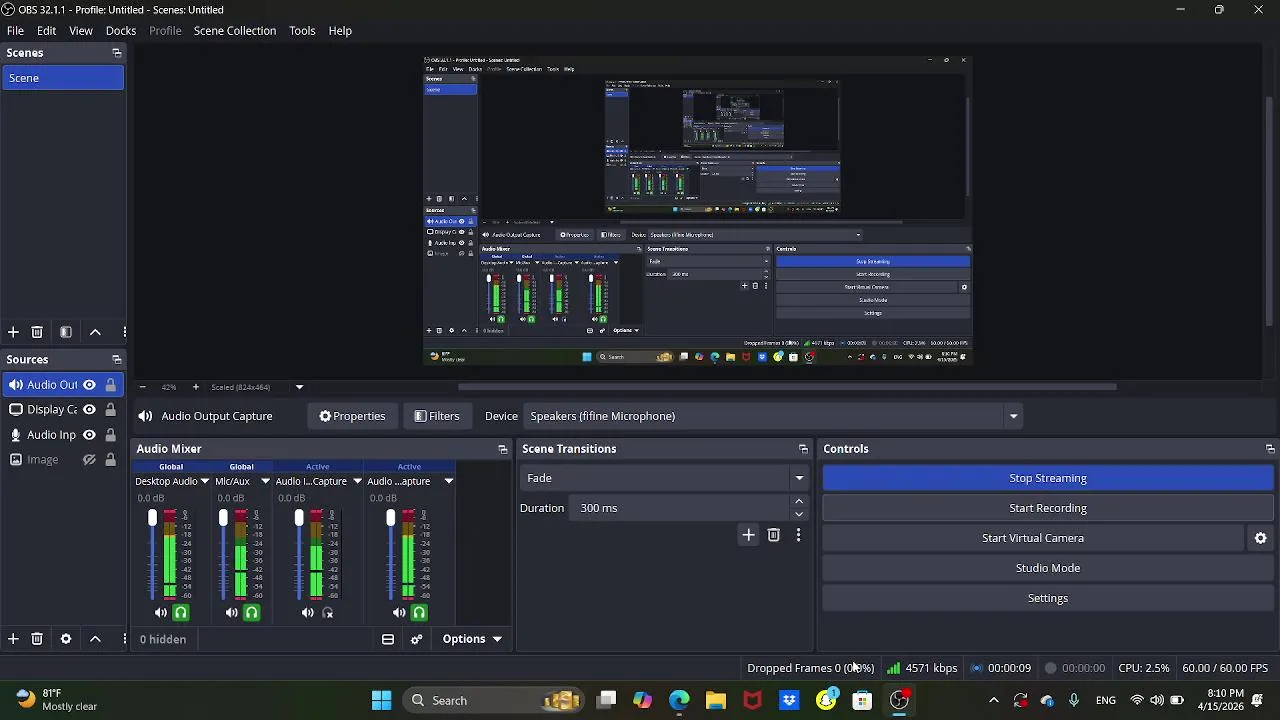The height and width of the screenshot is (720, 1280).
Task: Open Settings from the Controls dock
Action: pyautogui.click(x=1048, y=598)
